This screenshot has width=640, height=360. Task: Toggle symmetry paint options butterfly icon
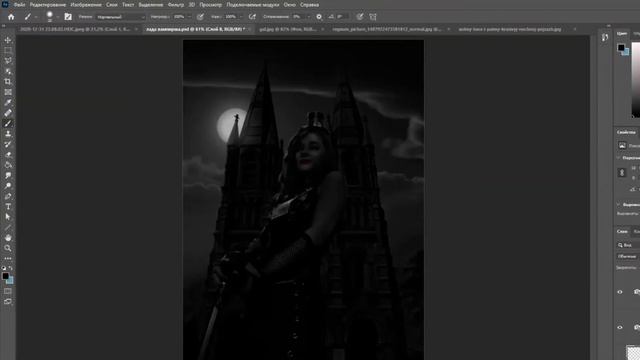point(373,17)
